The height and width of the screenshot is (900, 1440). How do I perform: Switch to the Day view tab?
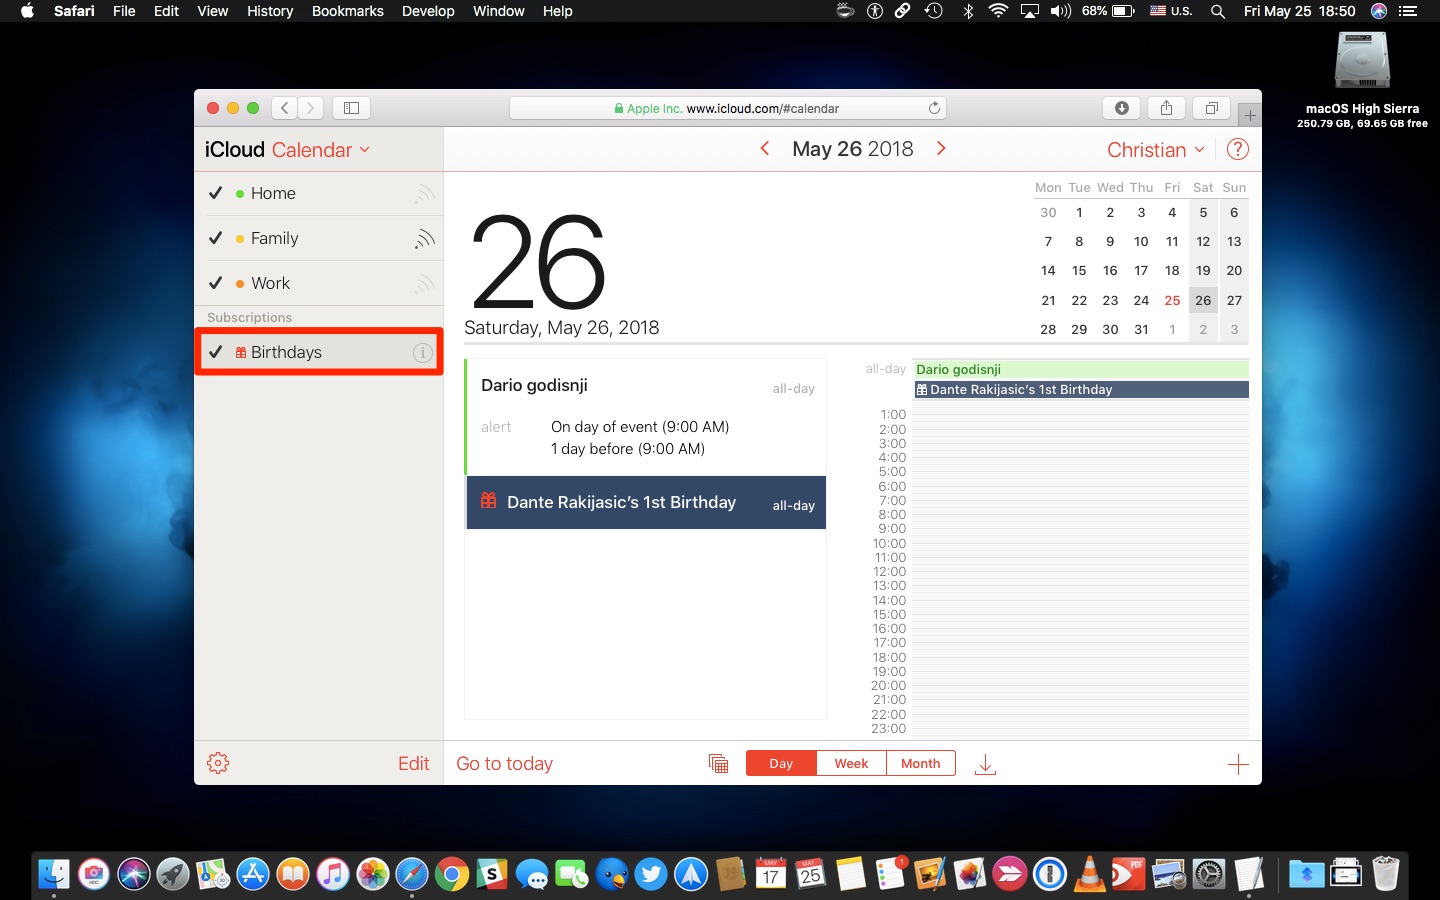[x=781, y=763]
